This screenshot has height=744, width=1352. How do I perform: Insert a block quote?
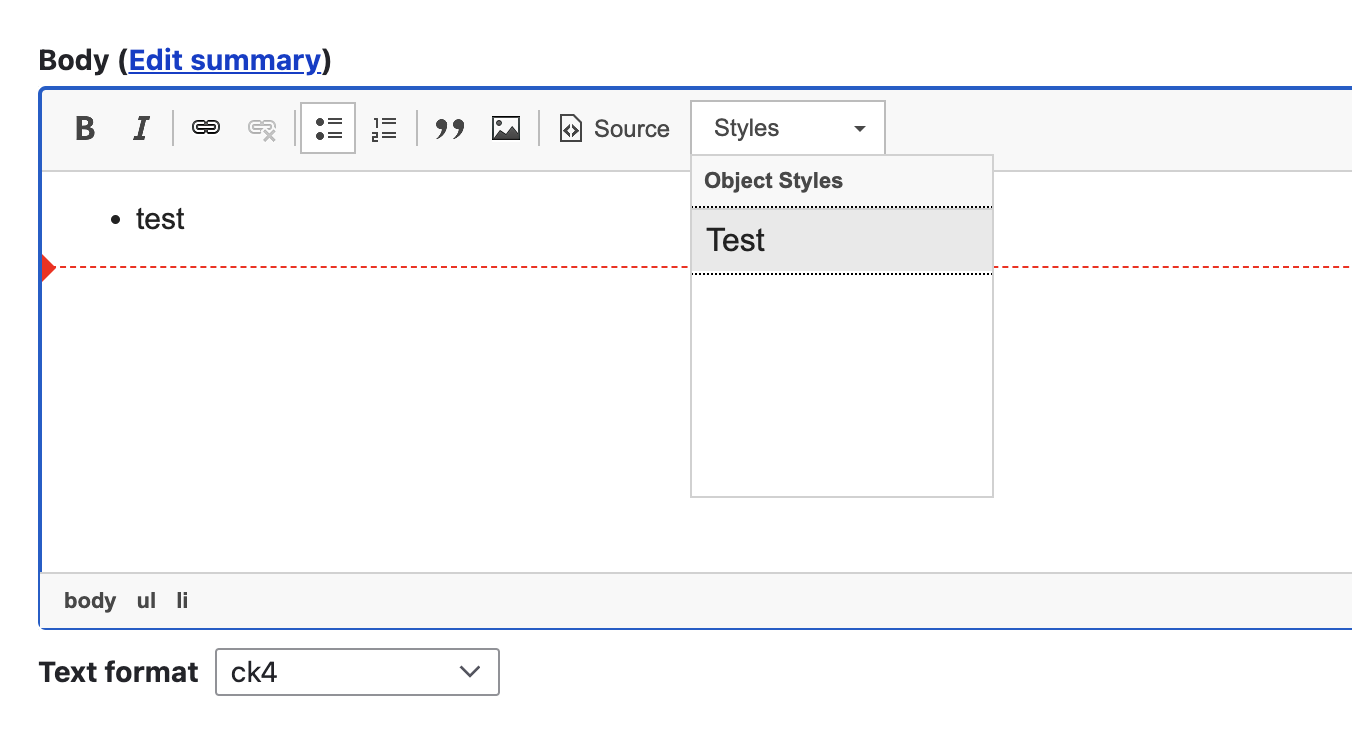coord(450,129)
